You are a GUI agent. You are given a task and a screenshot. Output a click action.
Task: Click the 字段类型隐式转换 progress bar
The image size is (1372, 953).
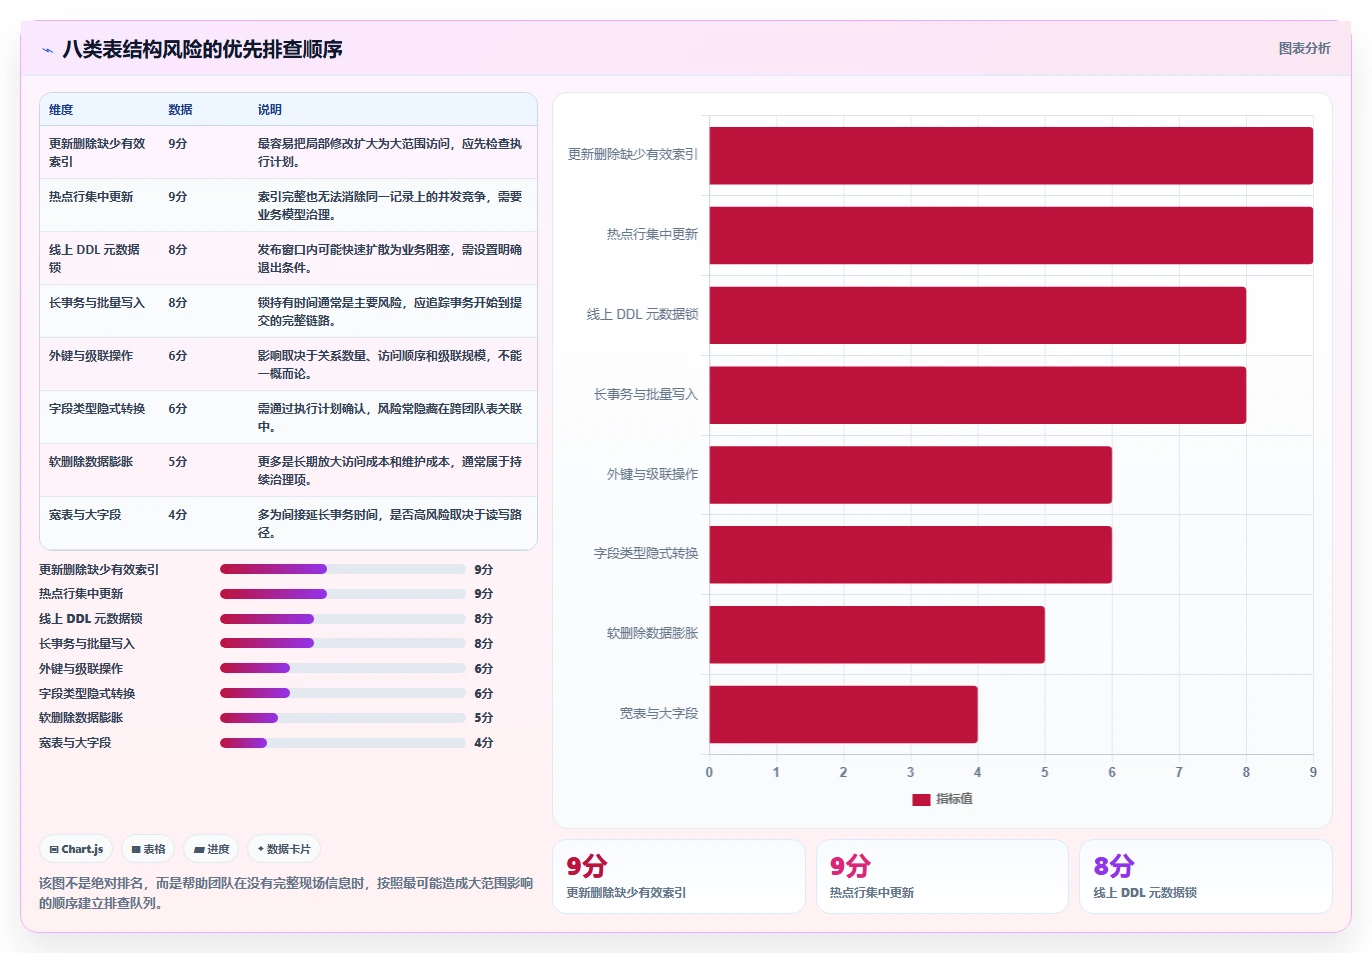343,693
